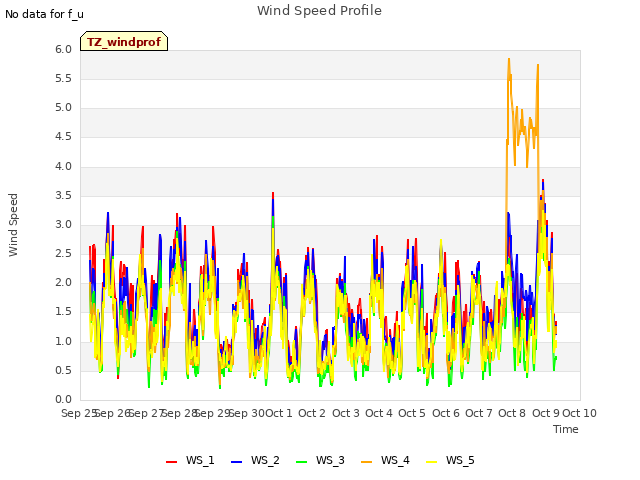The width and height of the screenshot is (640, 480).
Task: Click the Oct 8 x-axis tick label
Action: 512,413
